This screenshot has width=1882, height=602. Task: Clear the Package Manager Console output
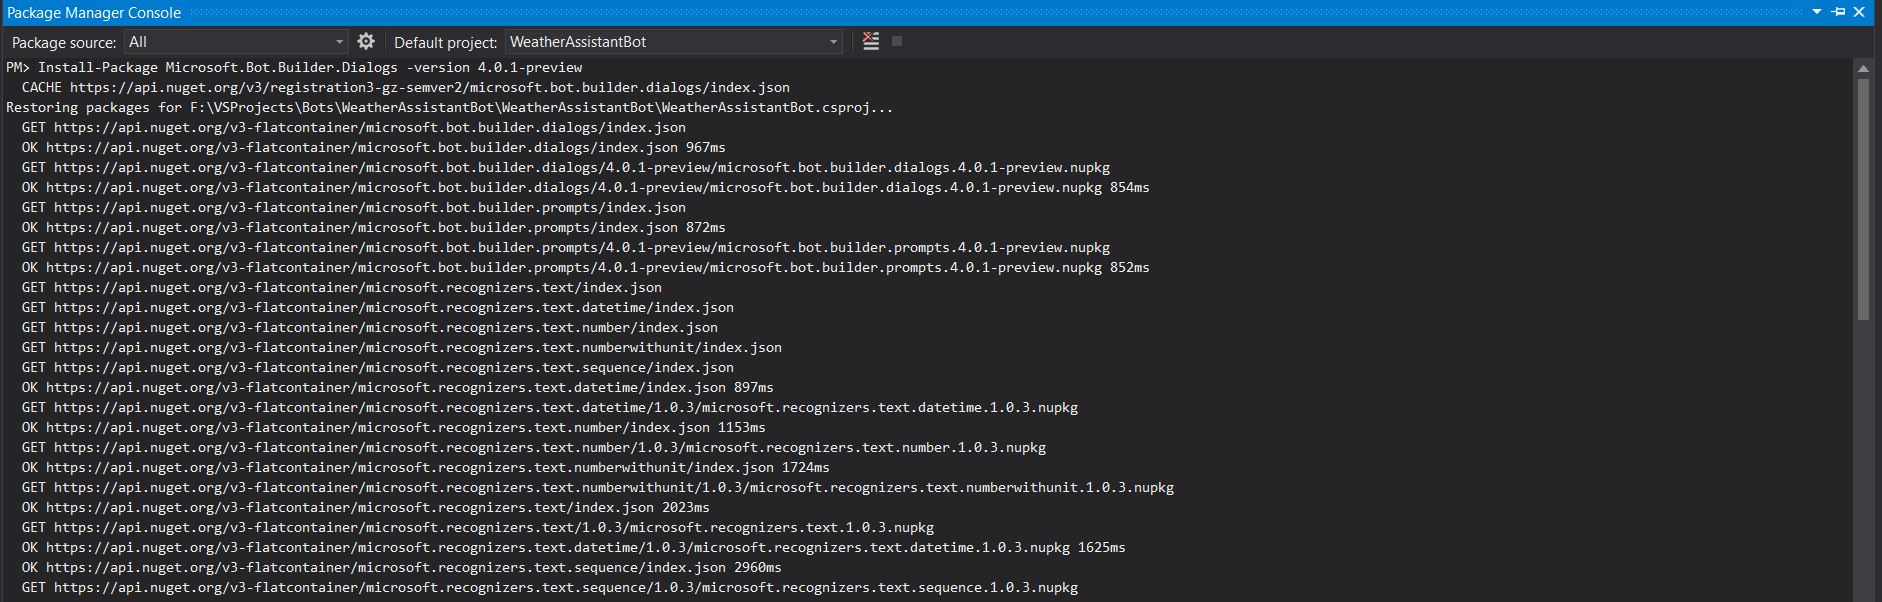871,41
